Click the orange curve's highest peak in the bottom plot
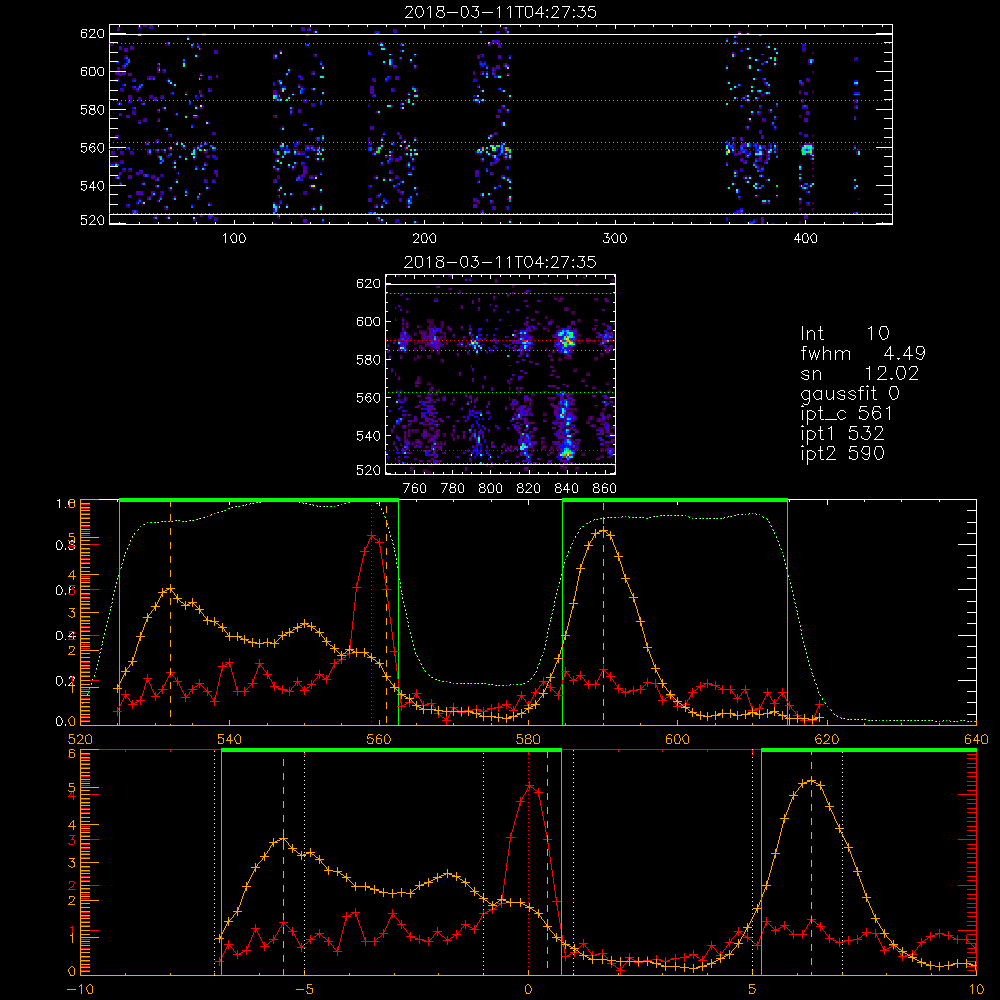The width and height of the screenshot is (1000, 1000). click(x=811, y=780)
